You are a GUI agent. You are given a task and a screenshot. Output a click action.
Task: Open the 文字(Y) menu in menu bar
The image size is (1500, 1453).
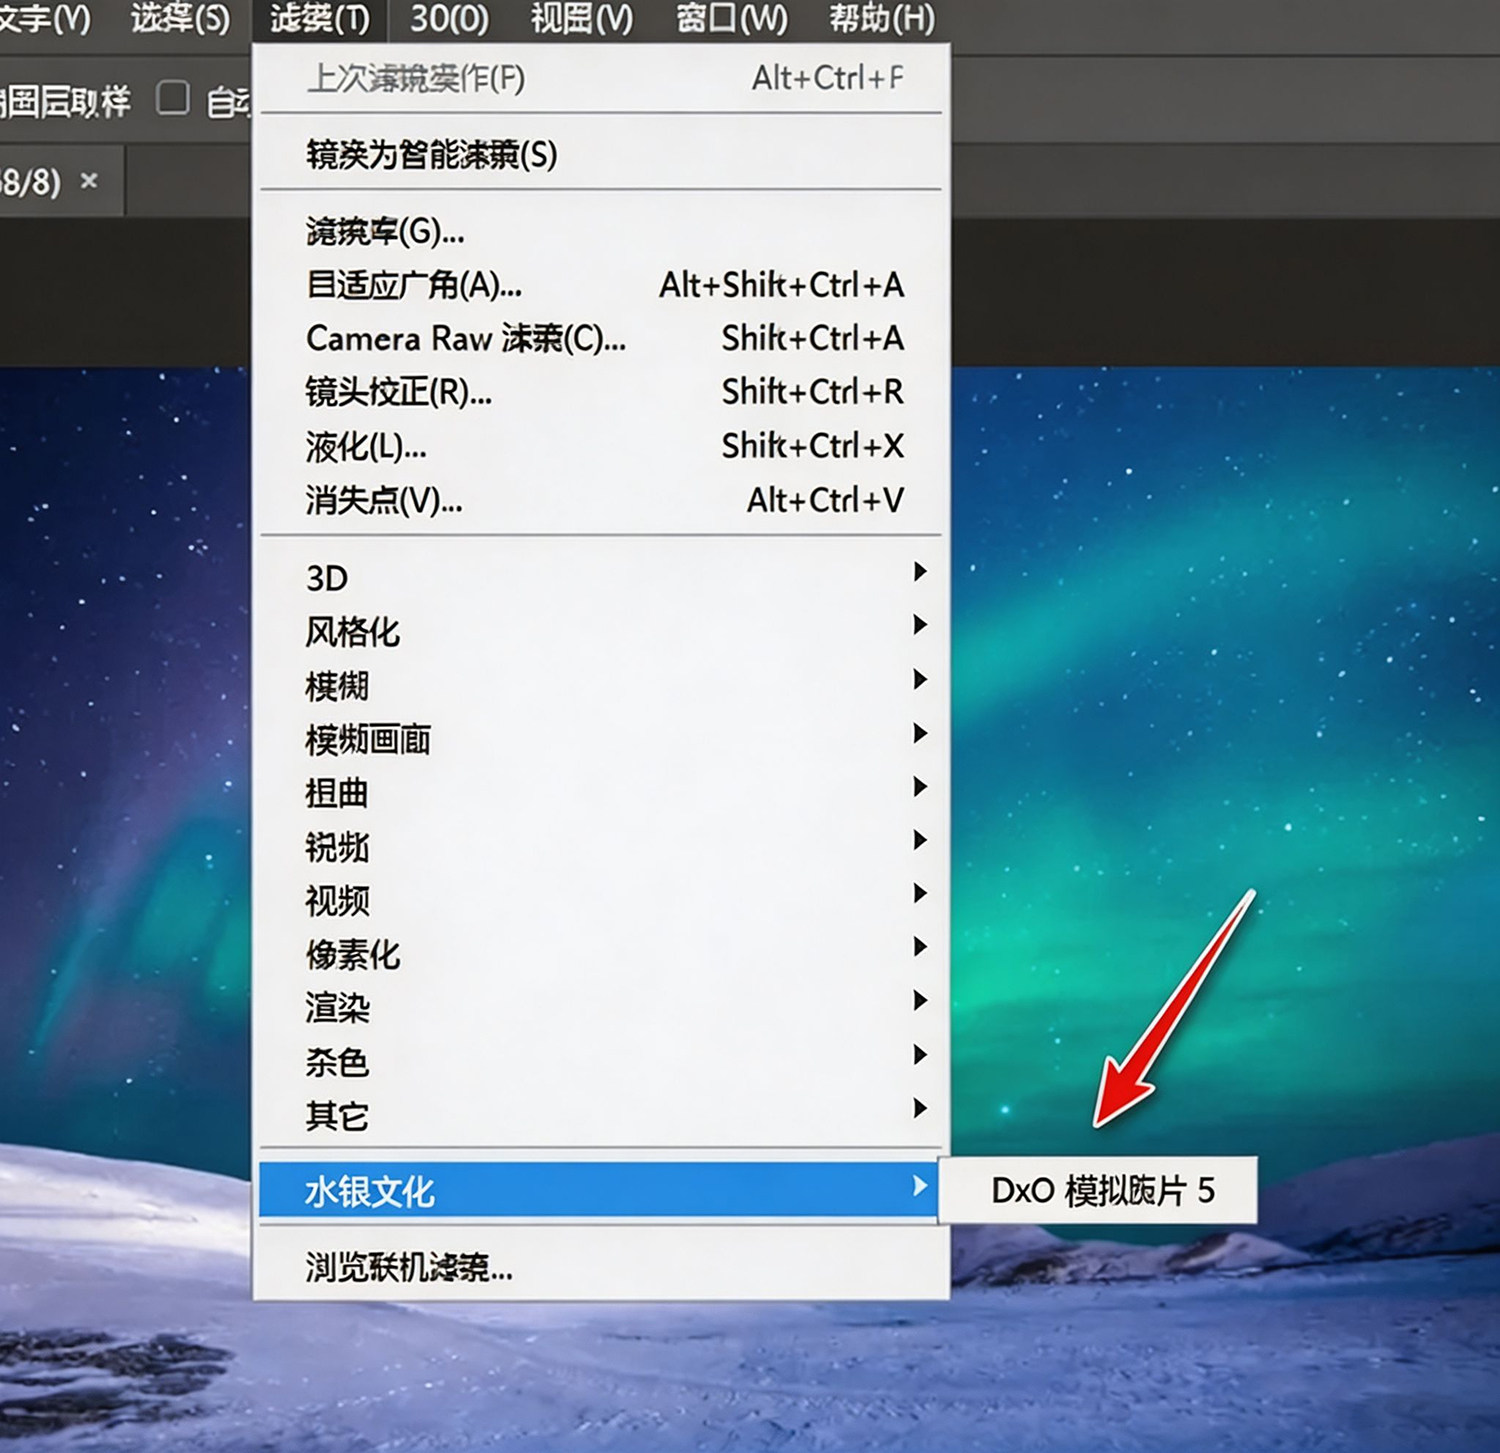[x=45, y=19]
